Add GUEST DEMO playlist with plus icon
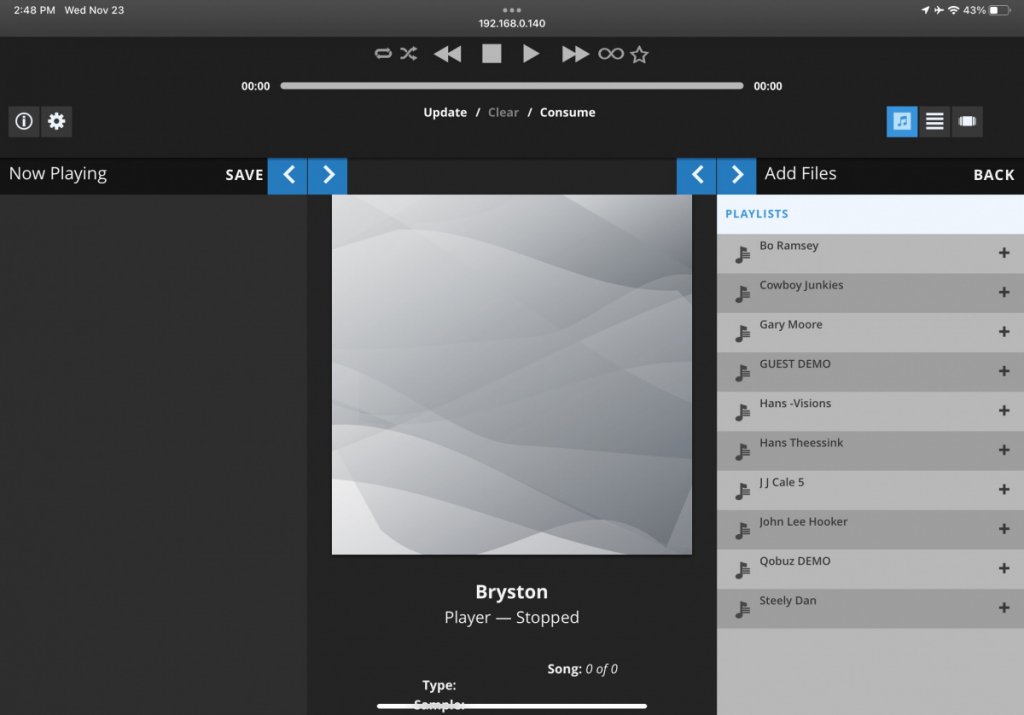The image size is (1024, 715). (1004, 371)
